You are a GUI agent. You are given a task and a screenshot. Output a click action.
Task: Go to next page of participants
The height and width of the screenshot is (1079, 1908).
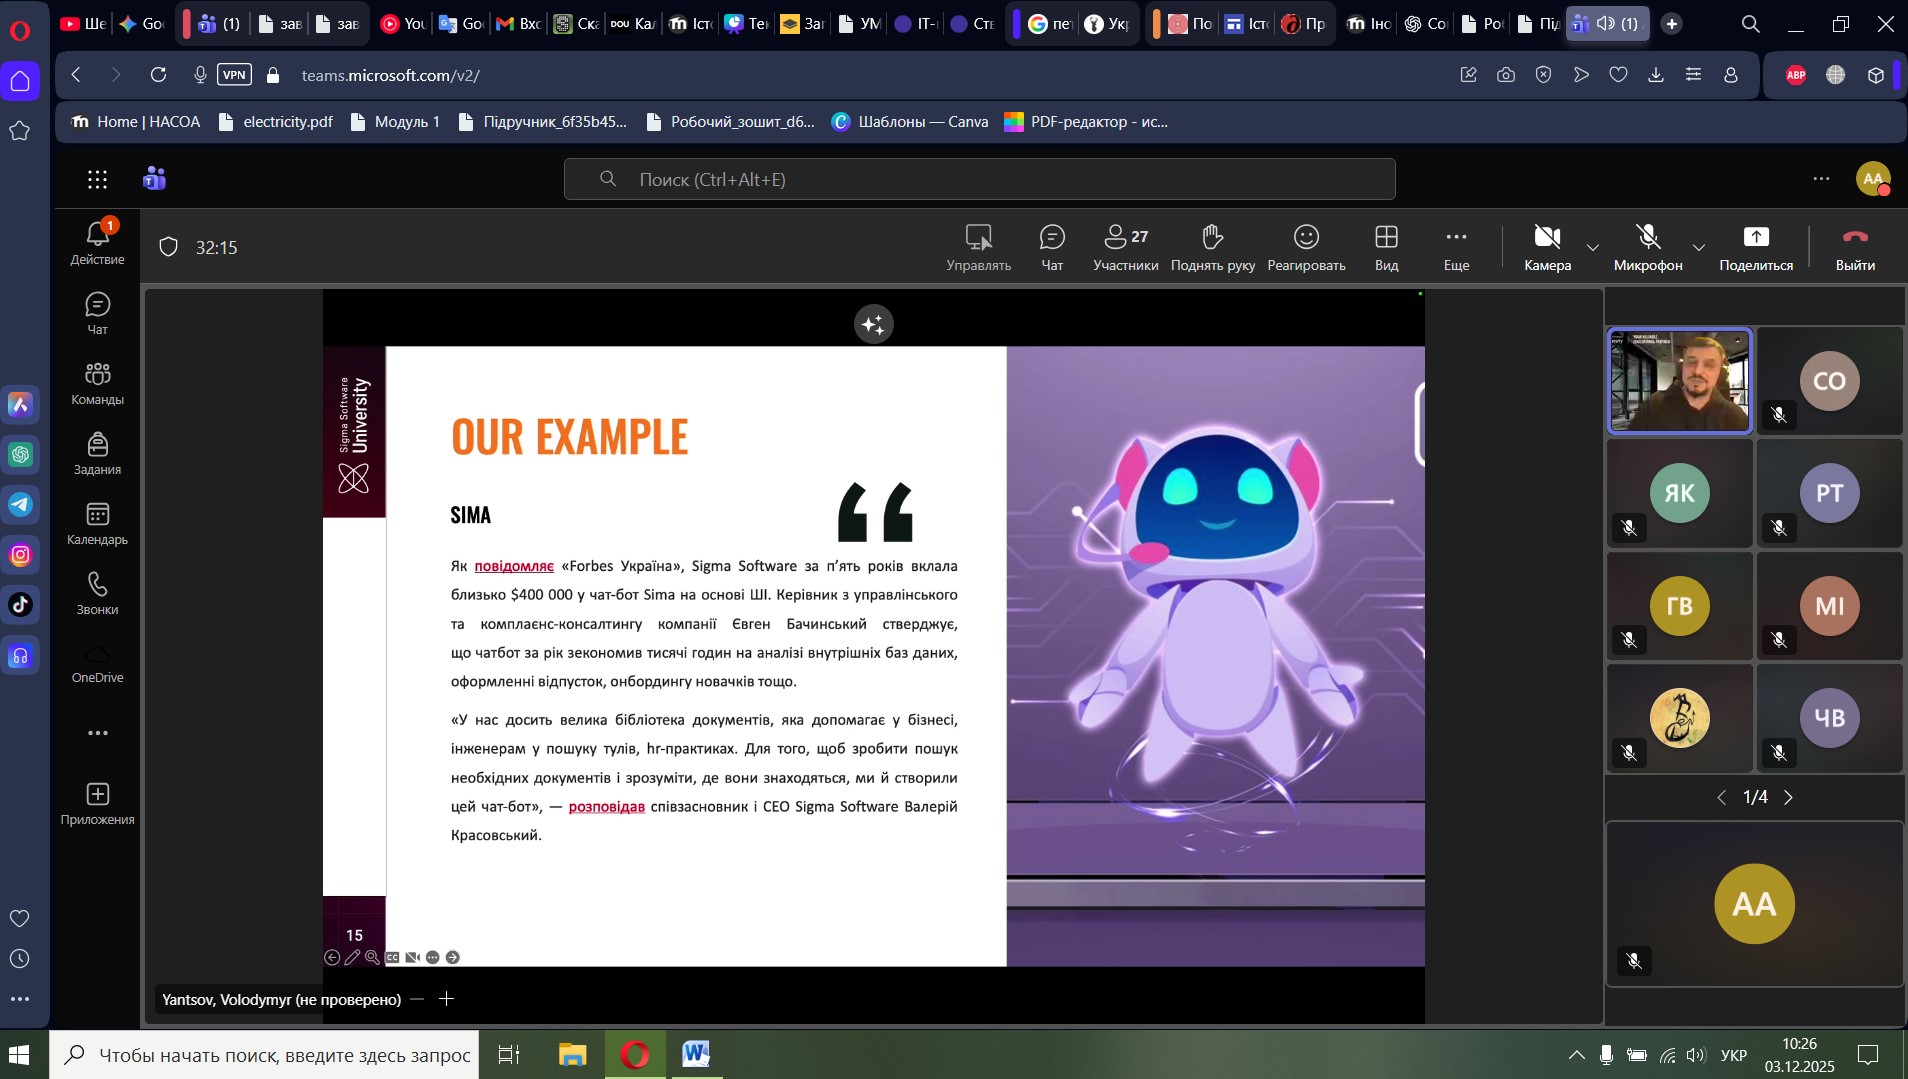(x=1789, y=797)
